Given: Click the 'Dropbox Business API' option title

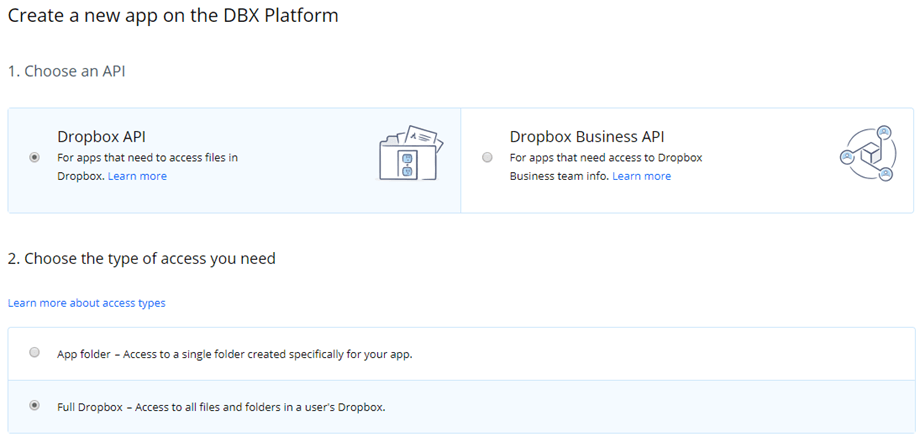Looking at the screenshot, I should (x=586, y=137).
